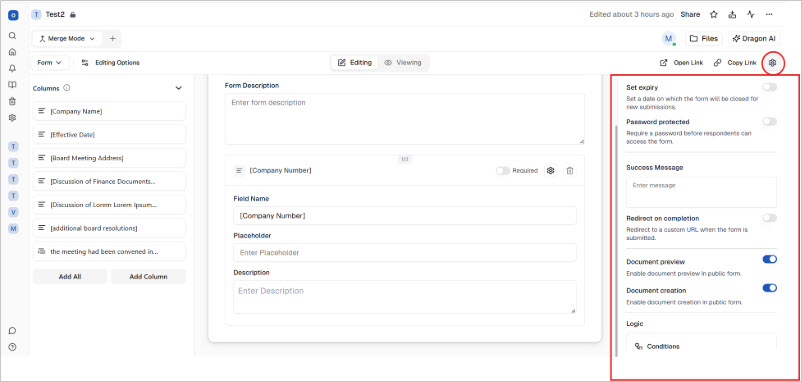Click the Share button
The height and width of the screenshot is (382, 802).
pyautogui.click(x=690, y=14)
